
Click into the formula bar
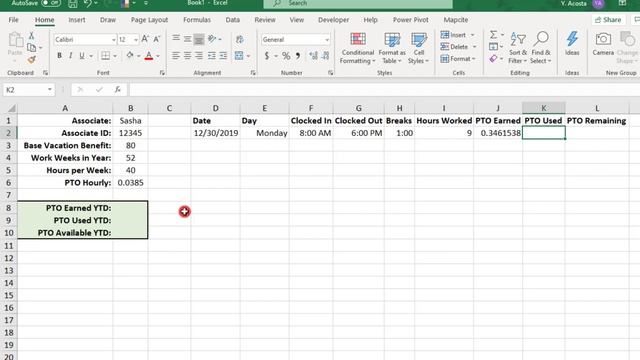click(384, 89)
